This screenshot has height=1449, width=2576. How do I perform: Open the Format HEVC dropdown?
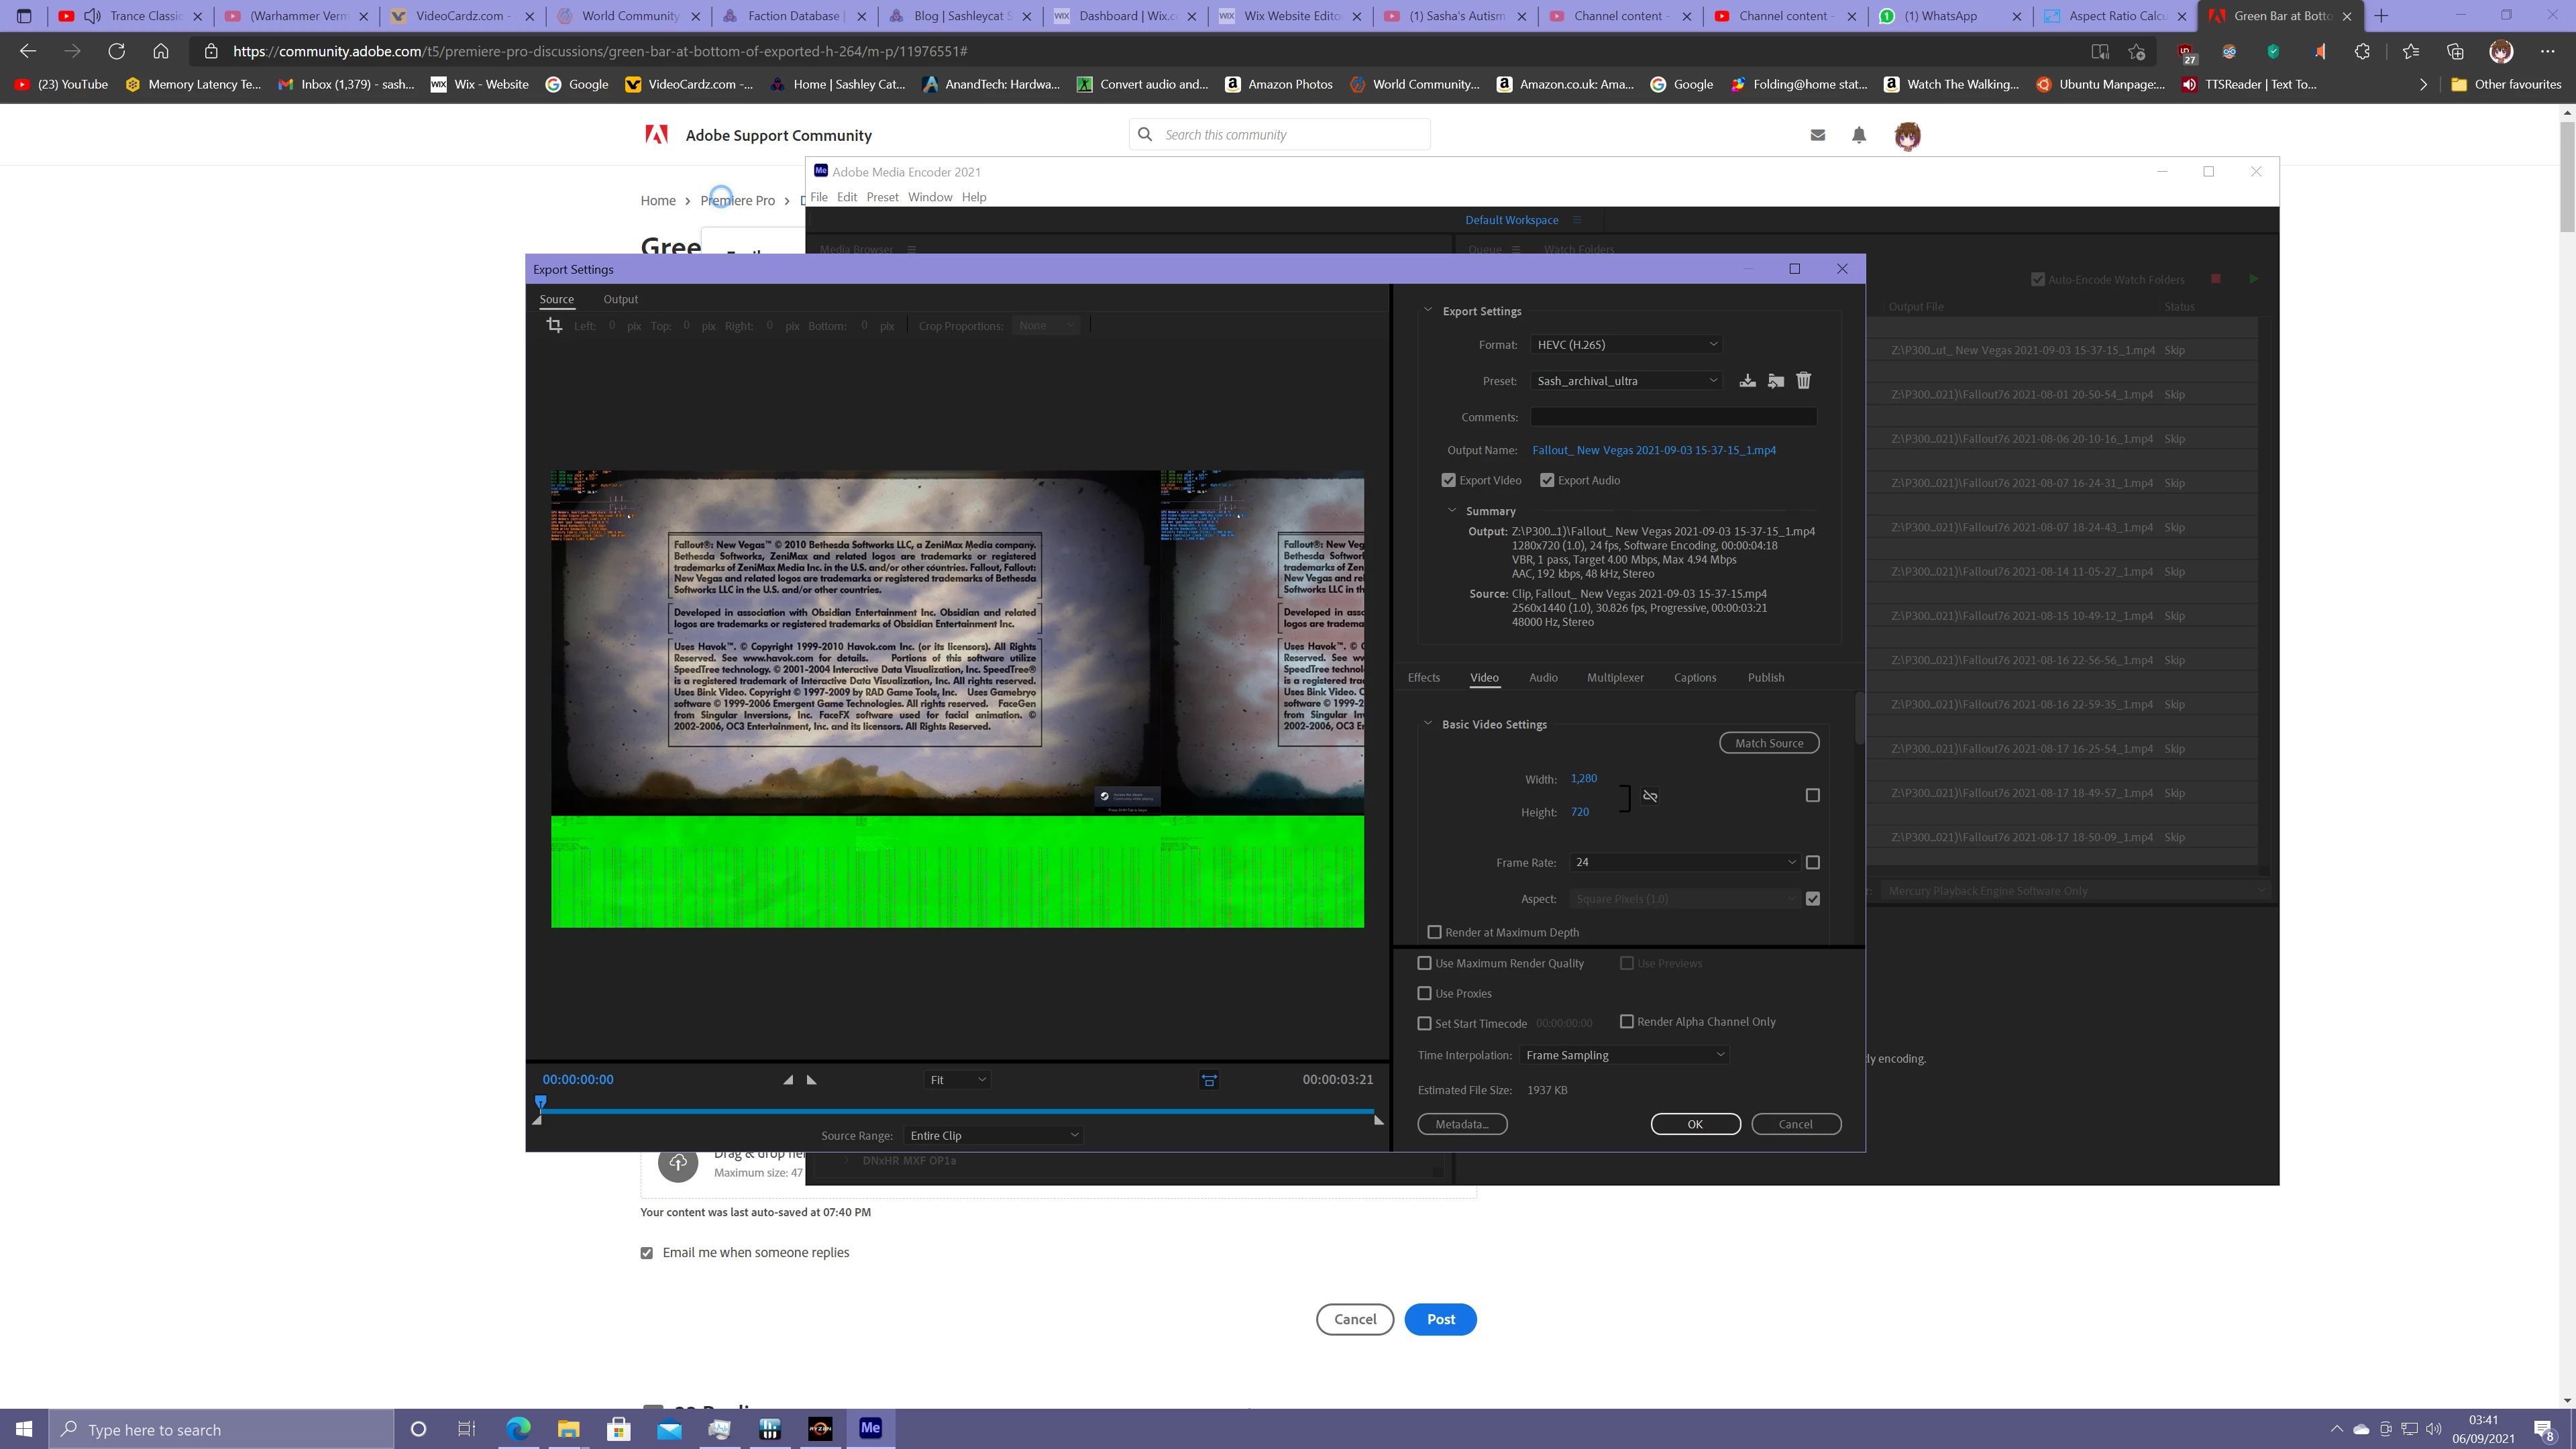click(x=1625, y=345)
